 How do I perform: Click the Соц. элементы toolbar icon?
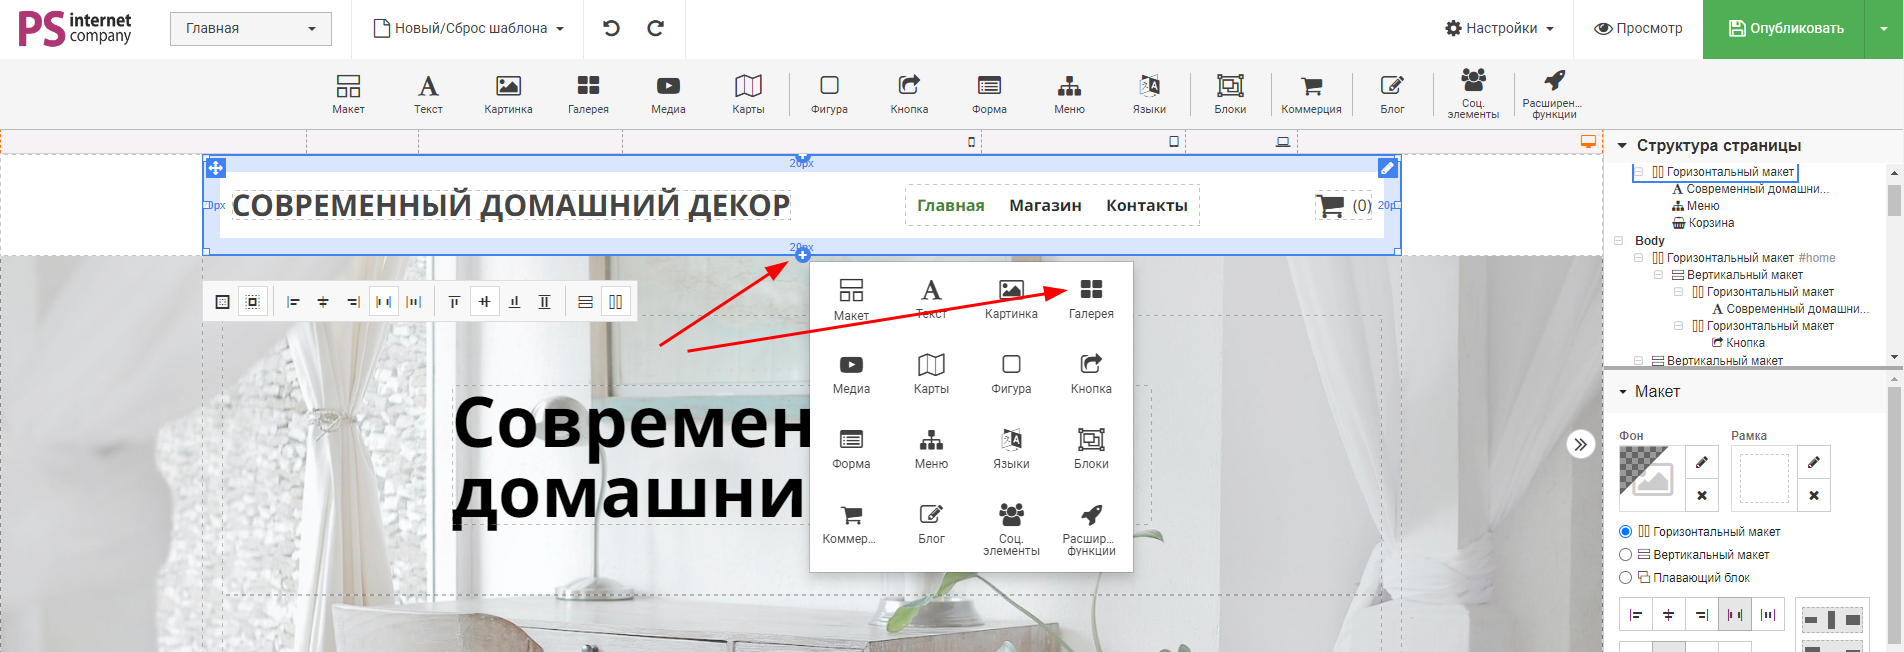pyautogui.click(x=1473, y=92)
